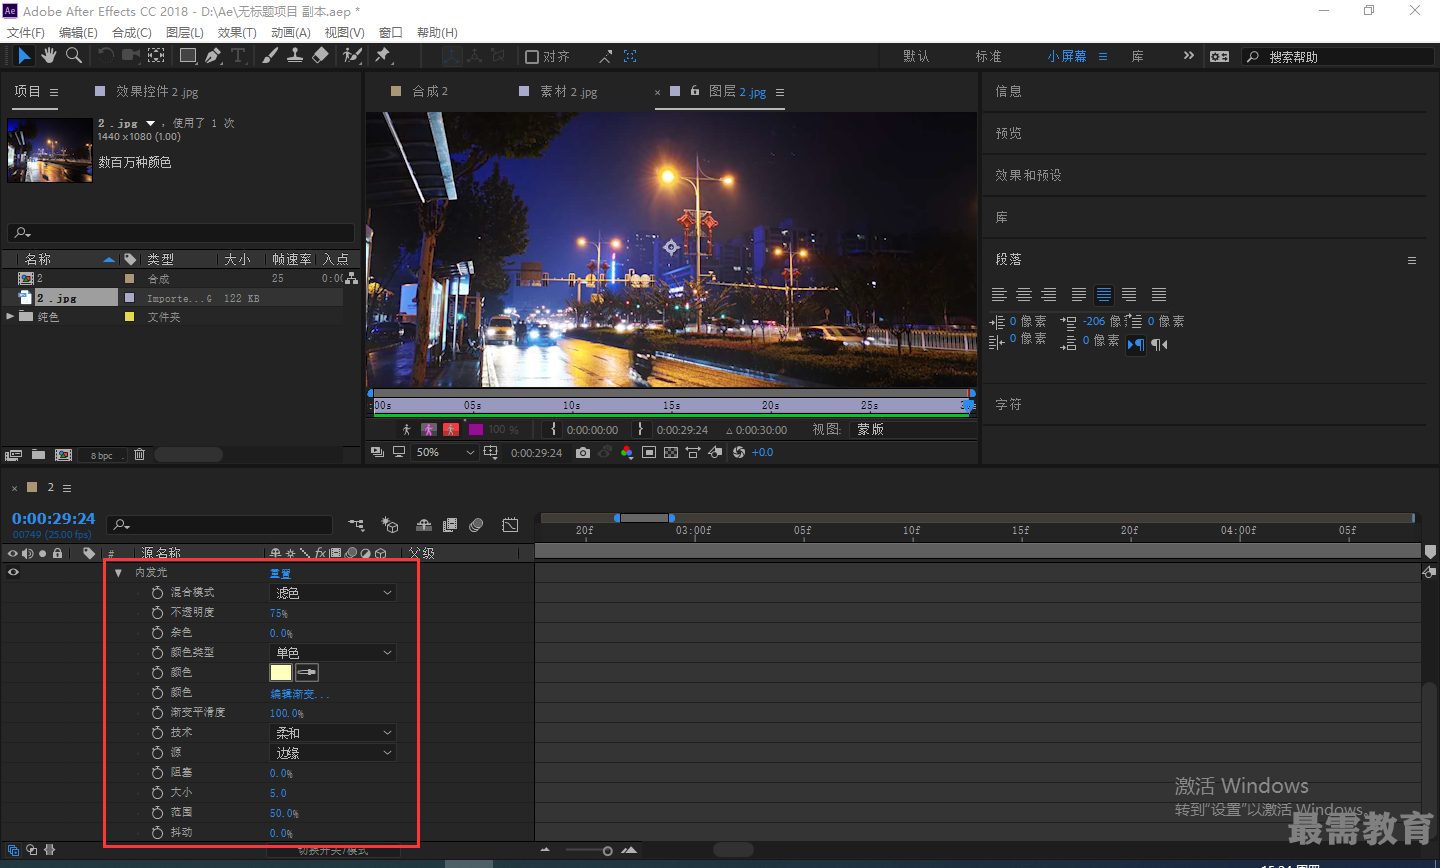Select the Selection arrow tool
This screenshot has height=868, width=1440.
24,56
